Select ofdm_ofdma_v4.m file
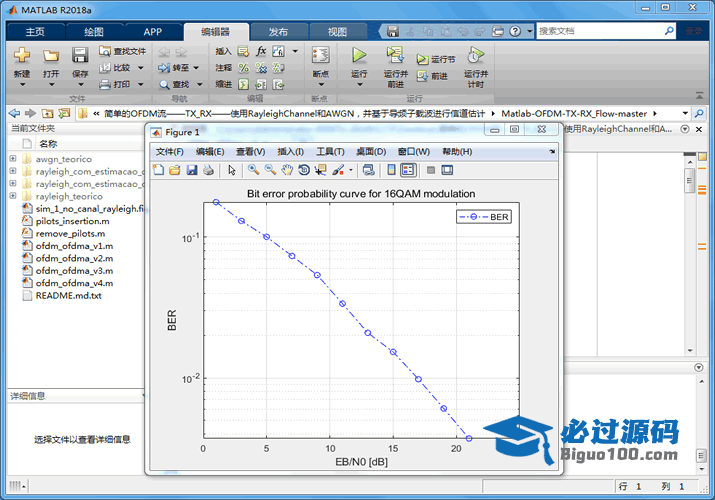Viewport: 715px width, 500px height. coord(74,283)
